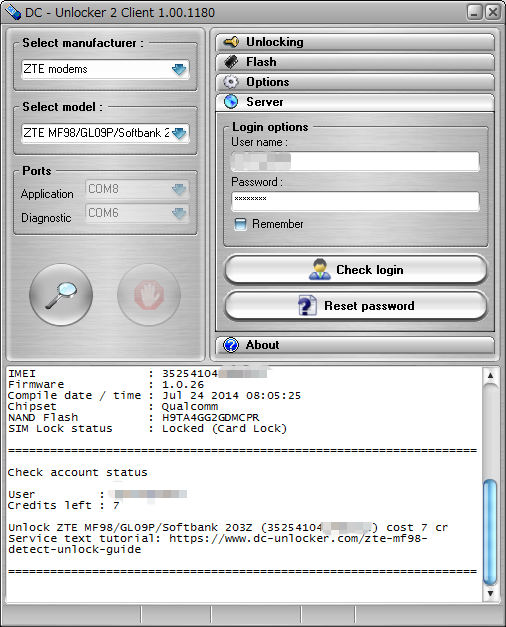Click the 'H9TA4GG2GDMCPR' NAND Flash value

pyautogui.click(x=210, y=417)
